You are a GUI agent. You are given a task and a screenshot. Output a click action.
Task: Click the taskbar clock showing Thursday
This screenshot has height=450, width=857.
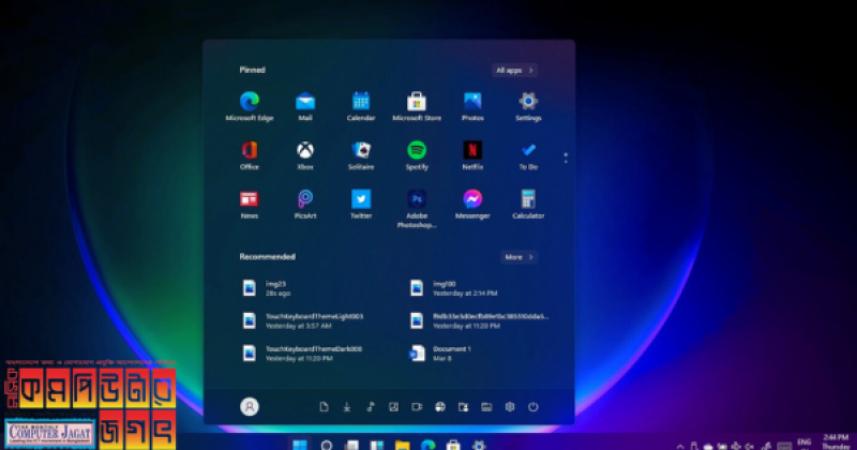[836, 442]
